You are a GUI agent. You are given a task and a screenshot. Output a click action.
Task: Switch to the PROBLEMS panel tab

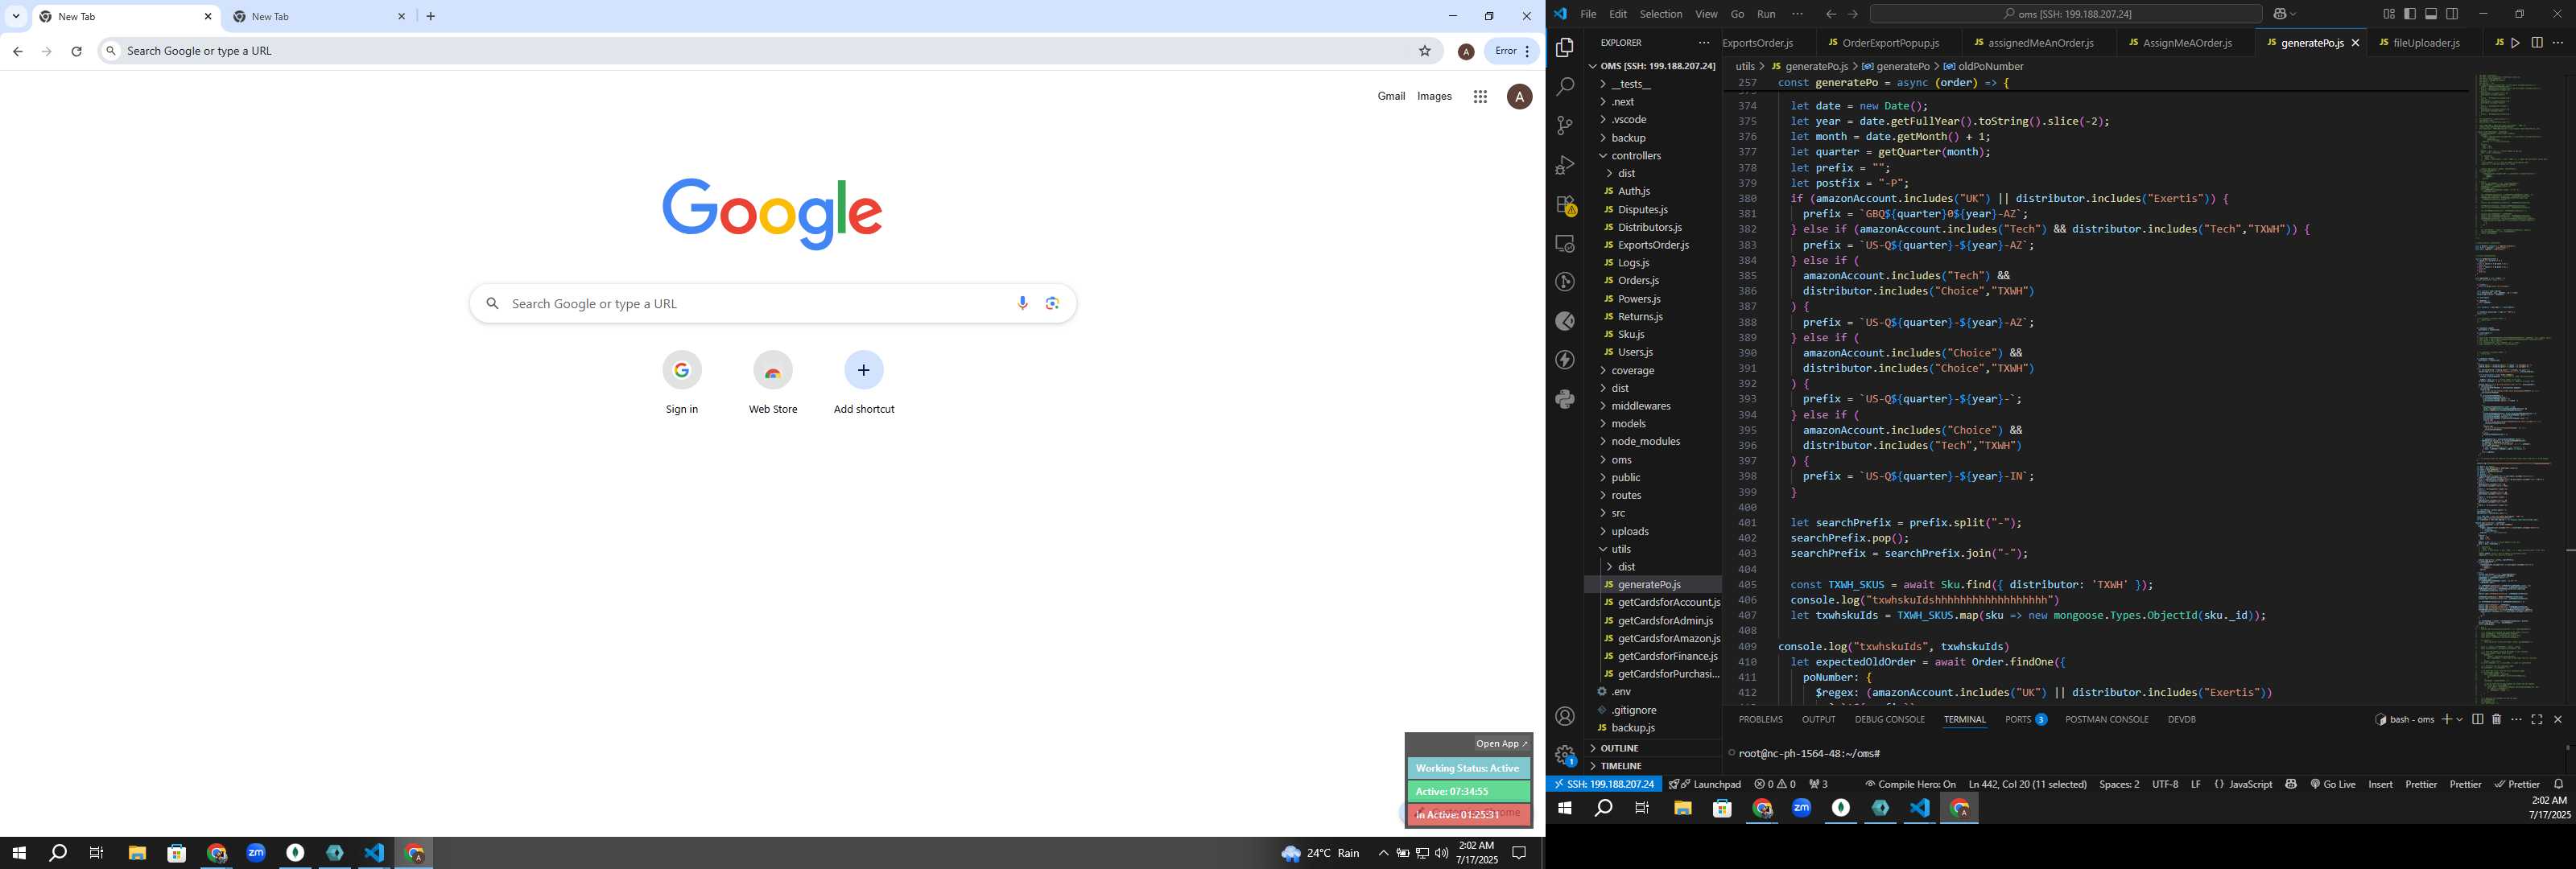(x=1760, y=719)
